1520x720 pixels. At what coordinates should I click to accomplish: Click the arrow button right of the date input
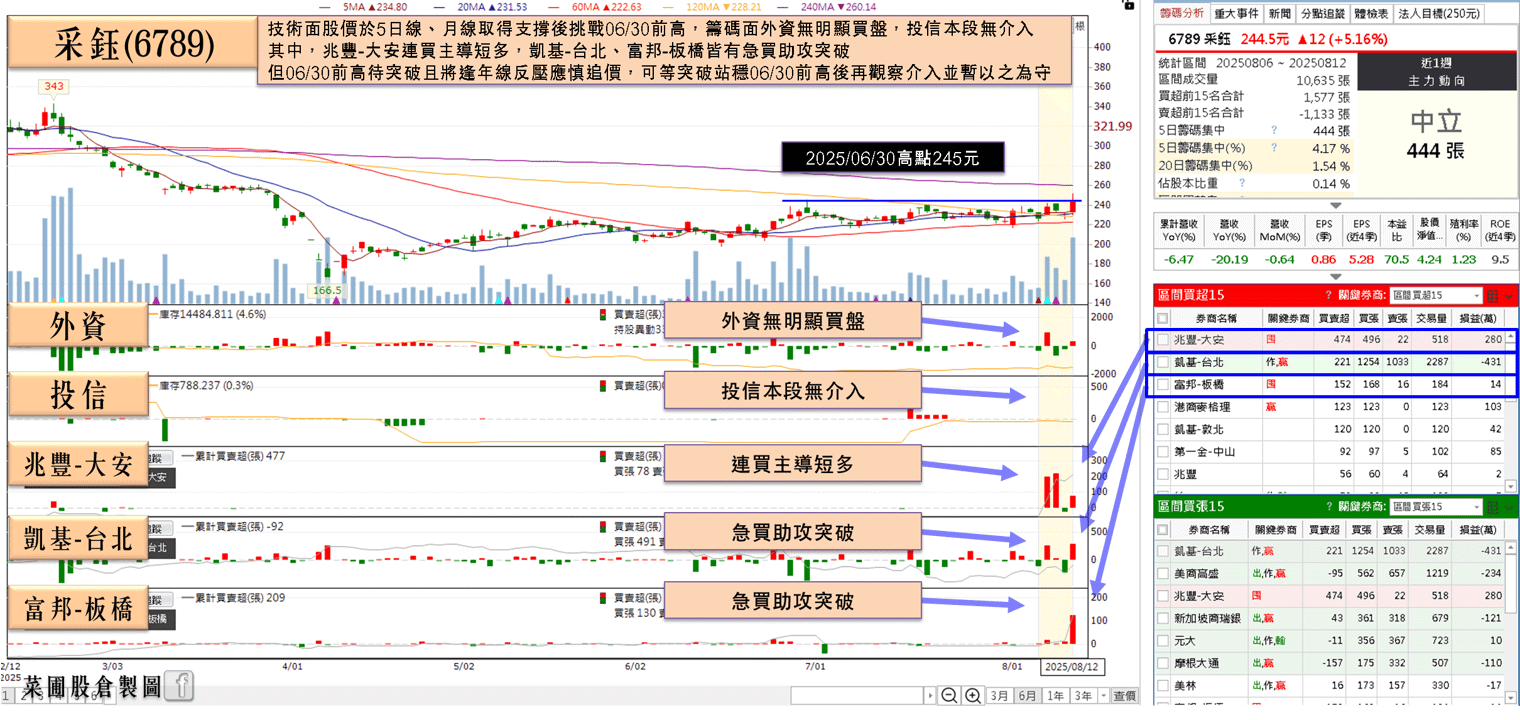931,696
